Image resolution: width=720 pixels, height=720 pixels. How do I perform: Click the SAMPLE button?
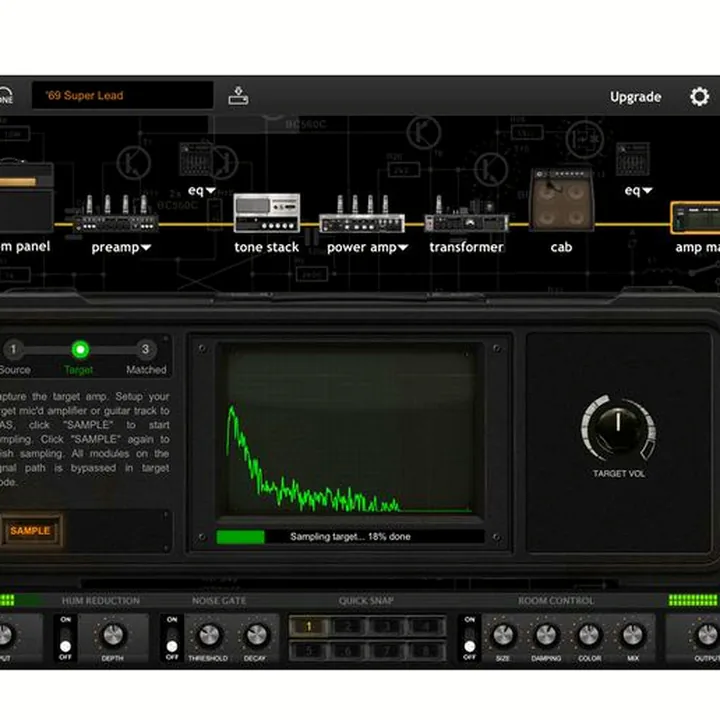[x=30, y=531]
